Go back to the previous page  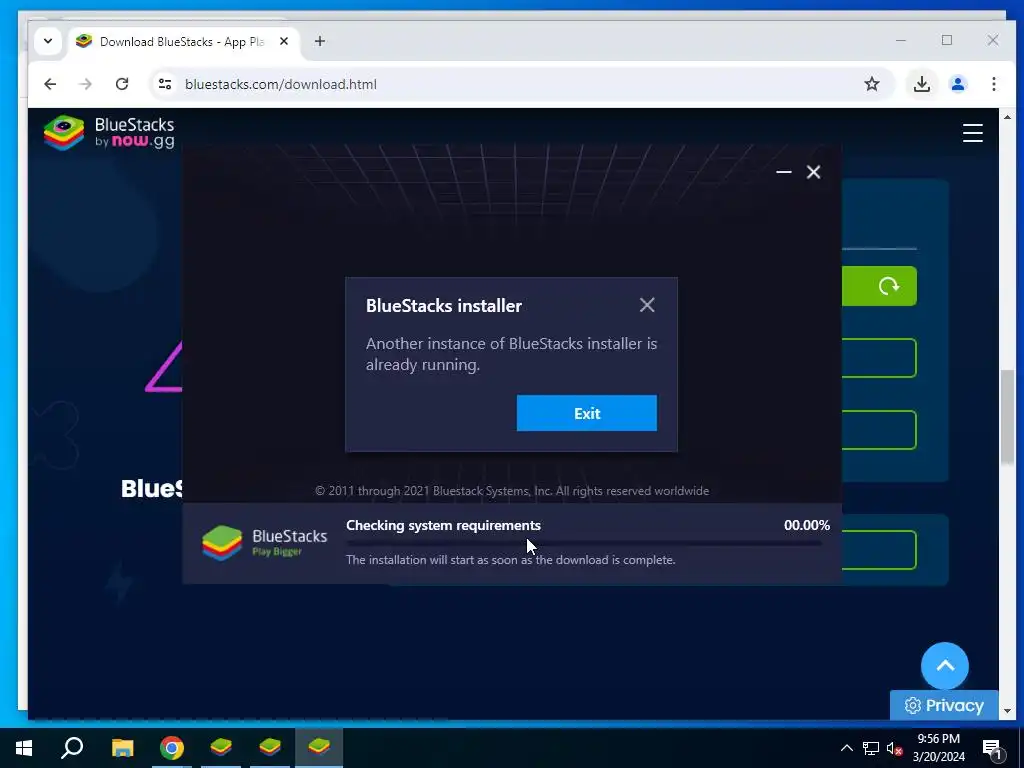[x=50, y=84]
